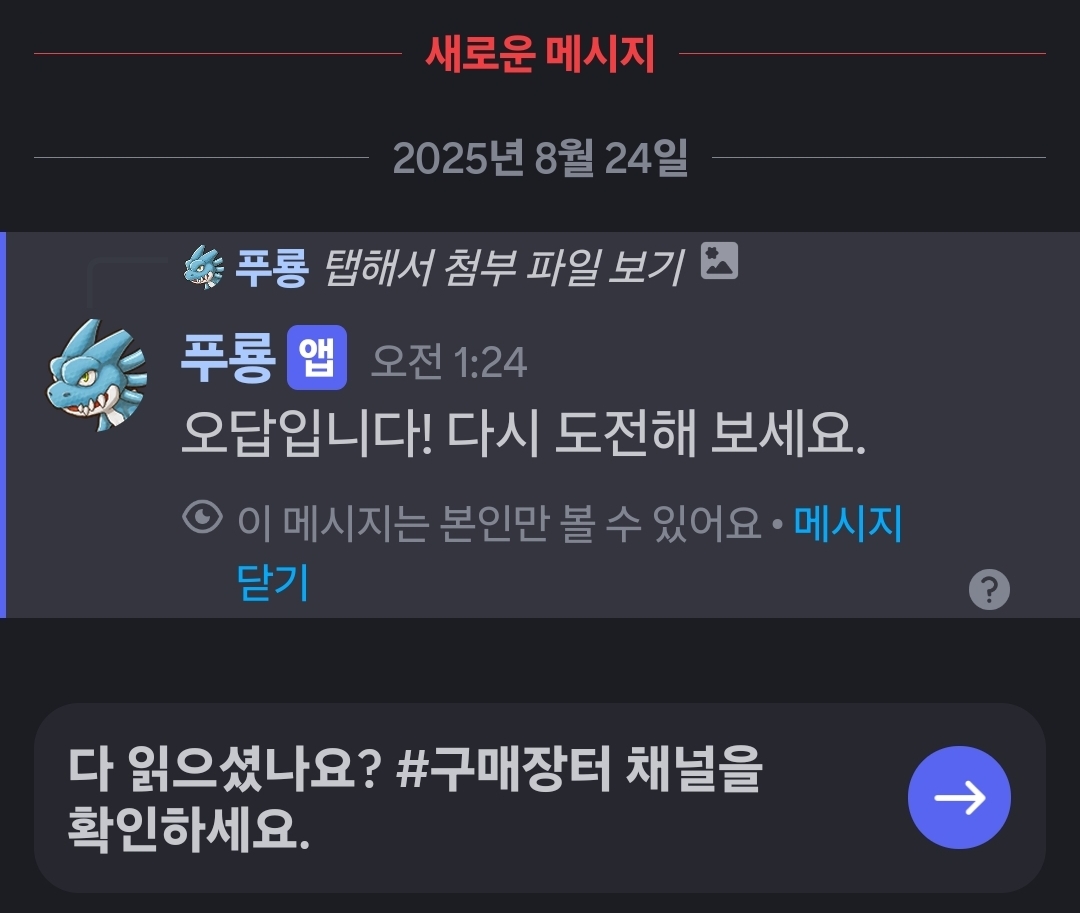Tap the blue highlight bar on the message's left edge

[x=3, y=425]
